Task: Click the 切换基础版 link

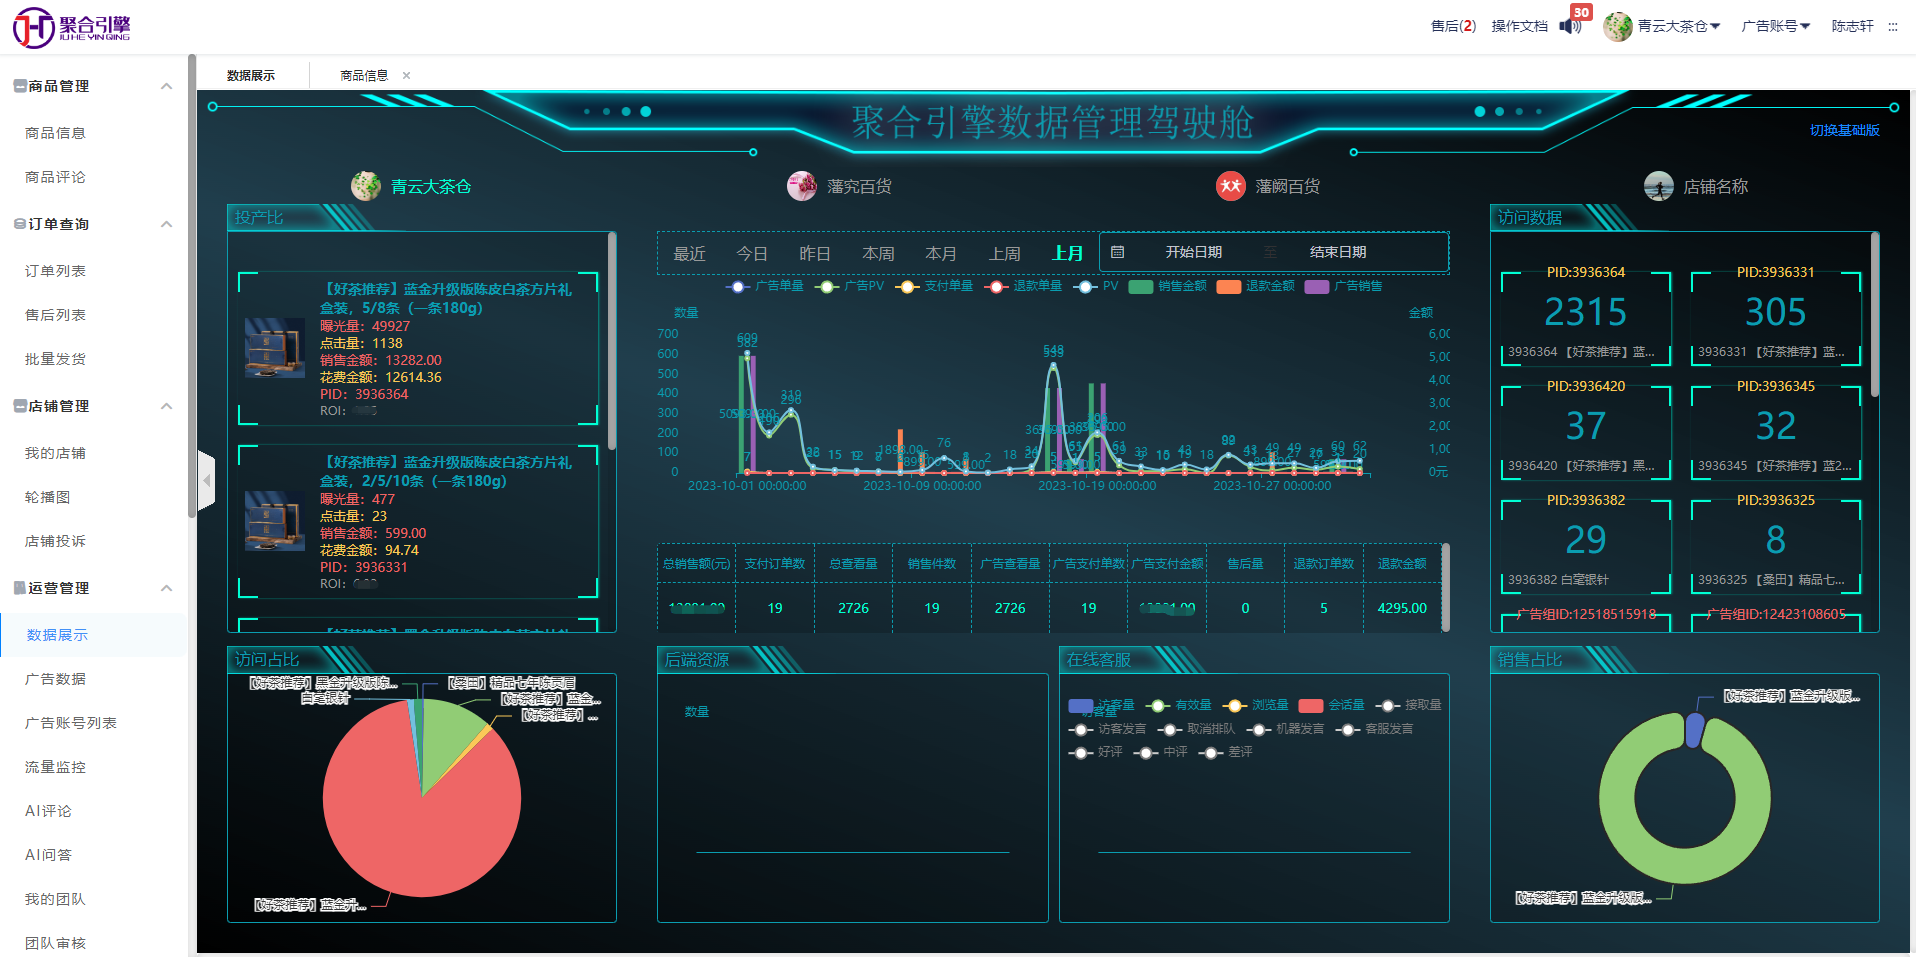Action: 1844,131
